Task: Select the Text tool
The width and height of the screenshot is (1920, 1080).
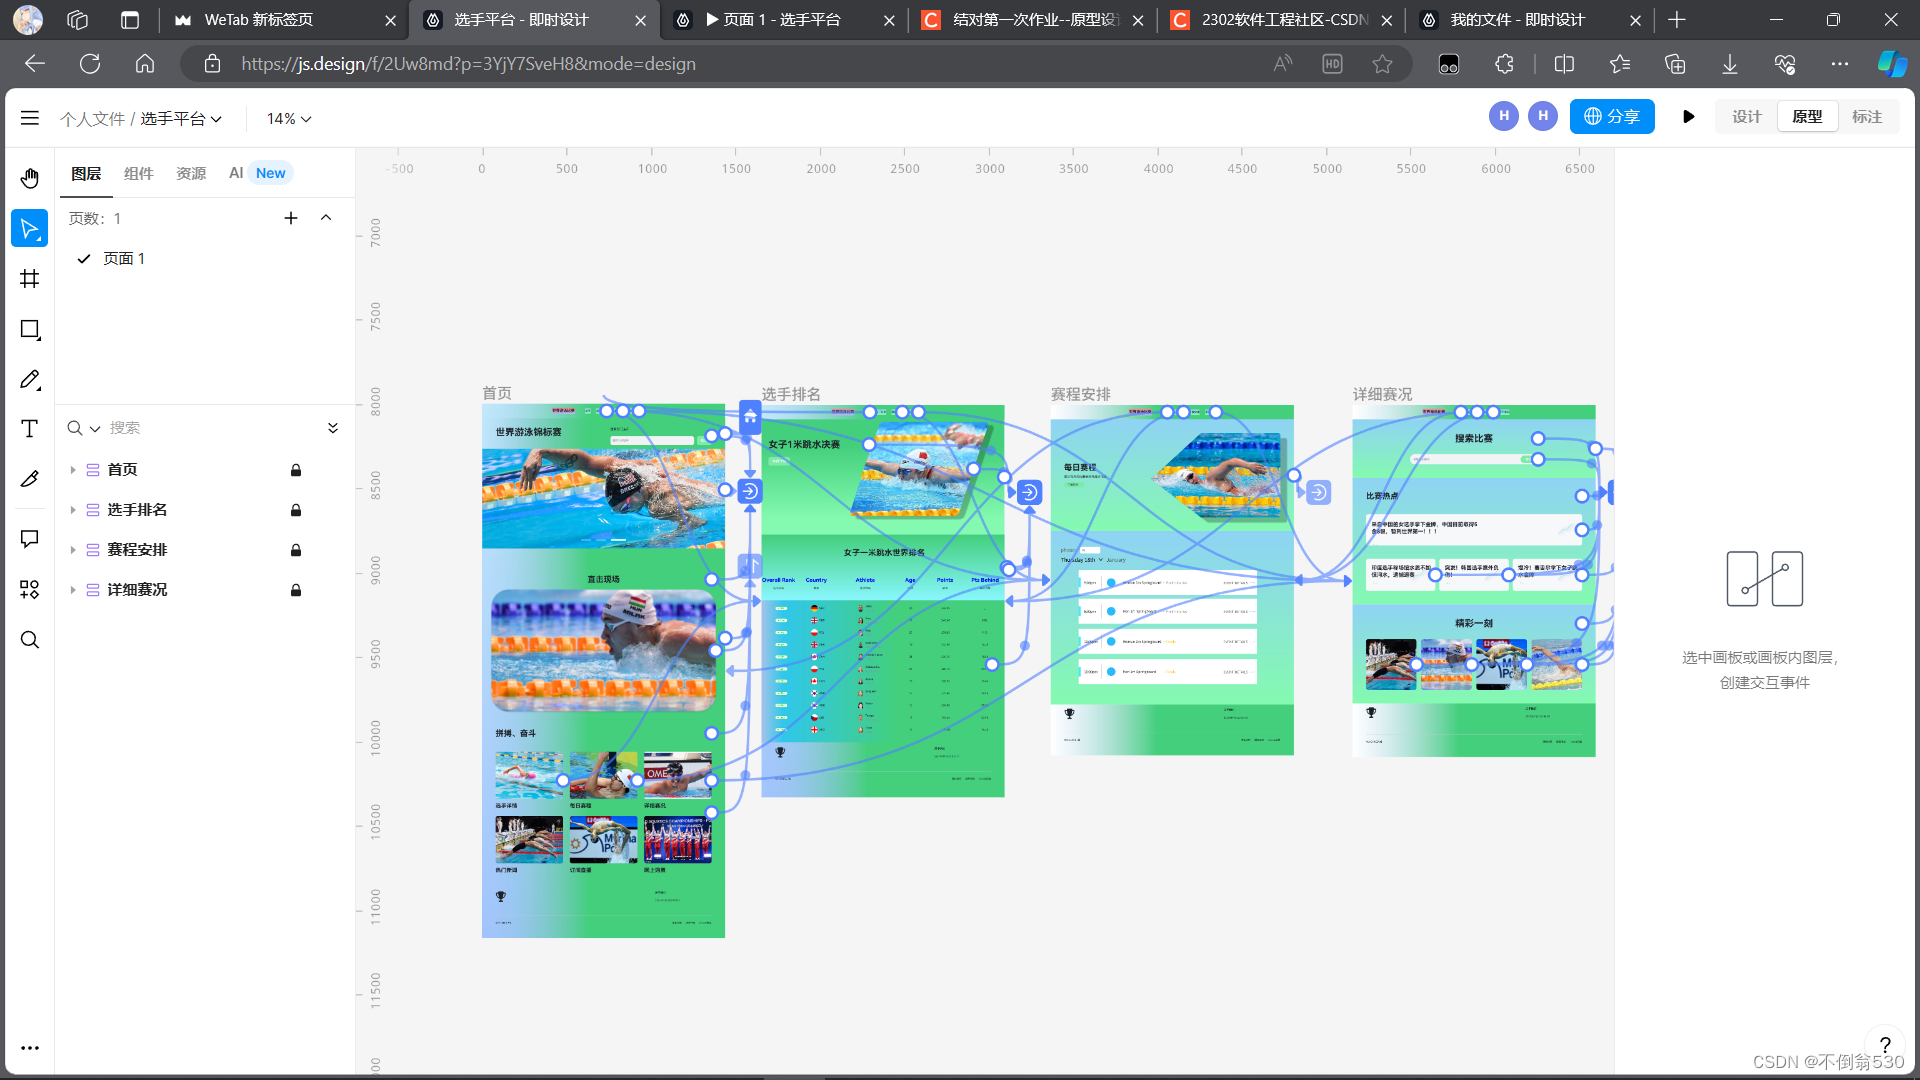Action: coord(30,429)
